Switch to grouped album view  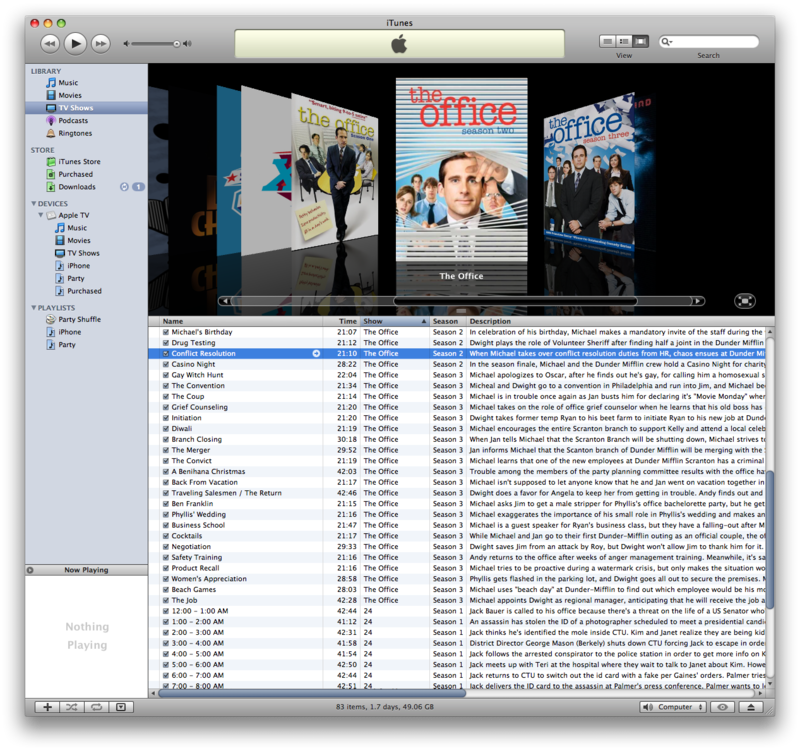pyautogui.click(x=623, y=41)
